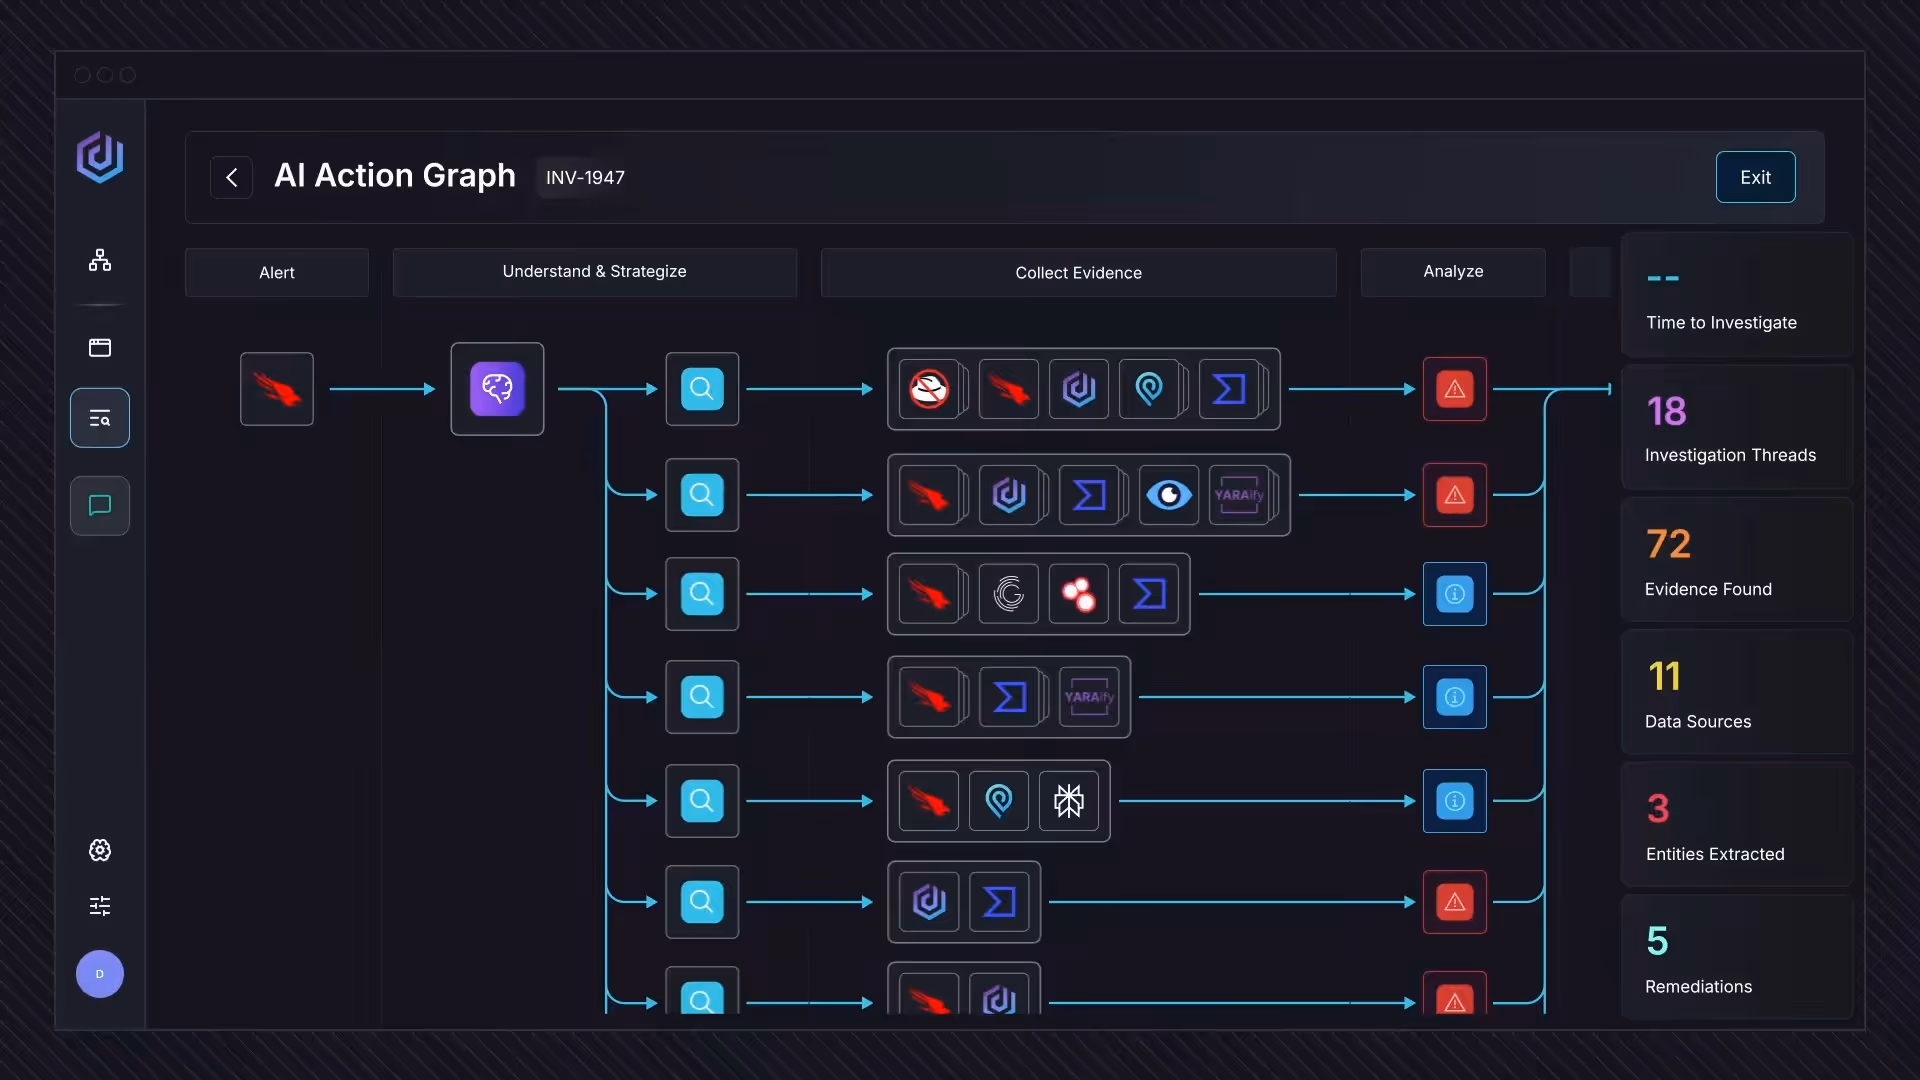Open the settings gear in the sidebar

[100, 850]
